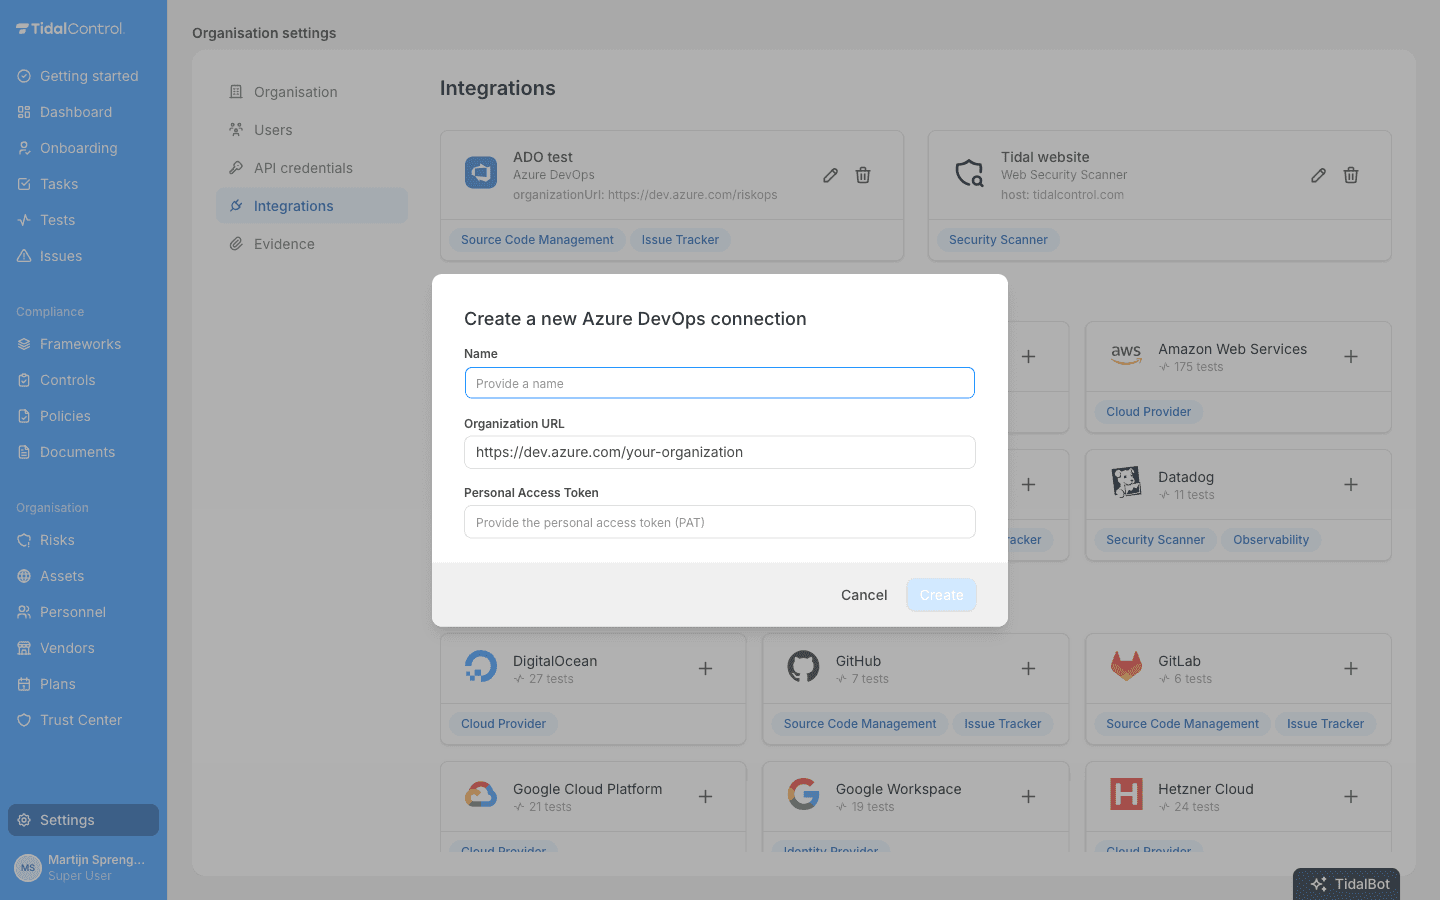
Task: Add Hetzner Cloud integration
Action: [1351, 797]
